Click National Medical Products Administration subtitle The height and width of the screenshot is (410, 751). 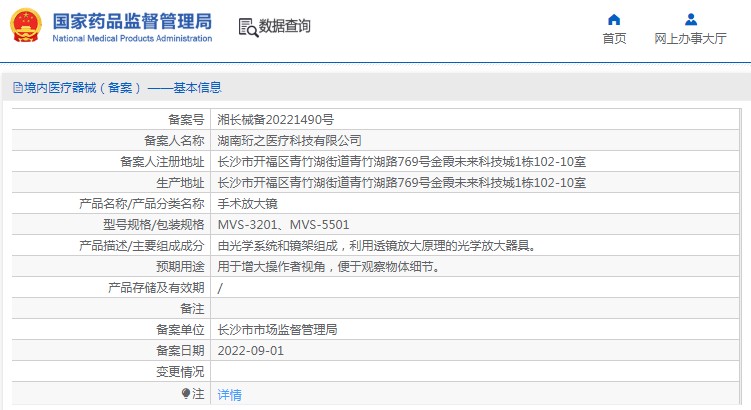(x=132, y=38)
